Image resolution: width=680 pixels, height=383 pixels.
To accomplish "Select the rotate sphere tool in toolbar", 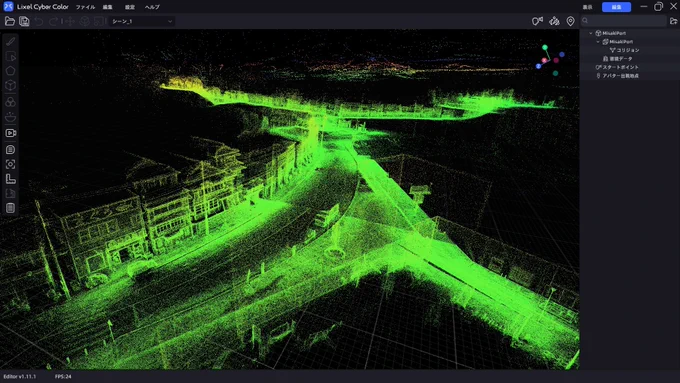I will click(85, 21).
